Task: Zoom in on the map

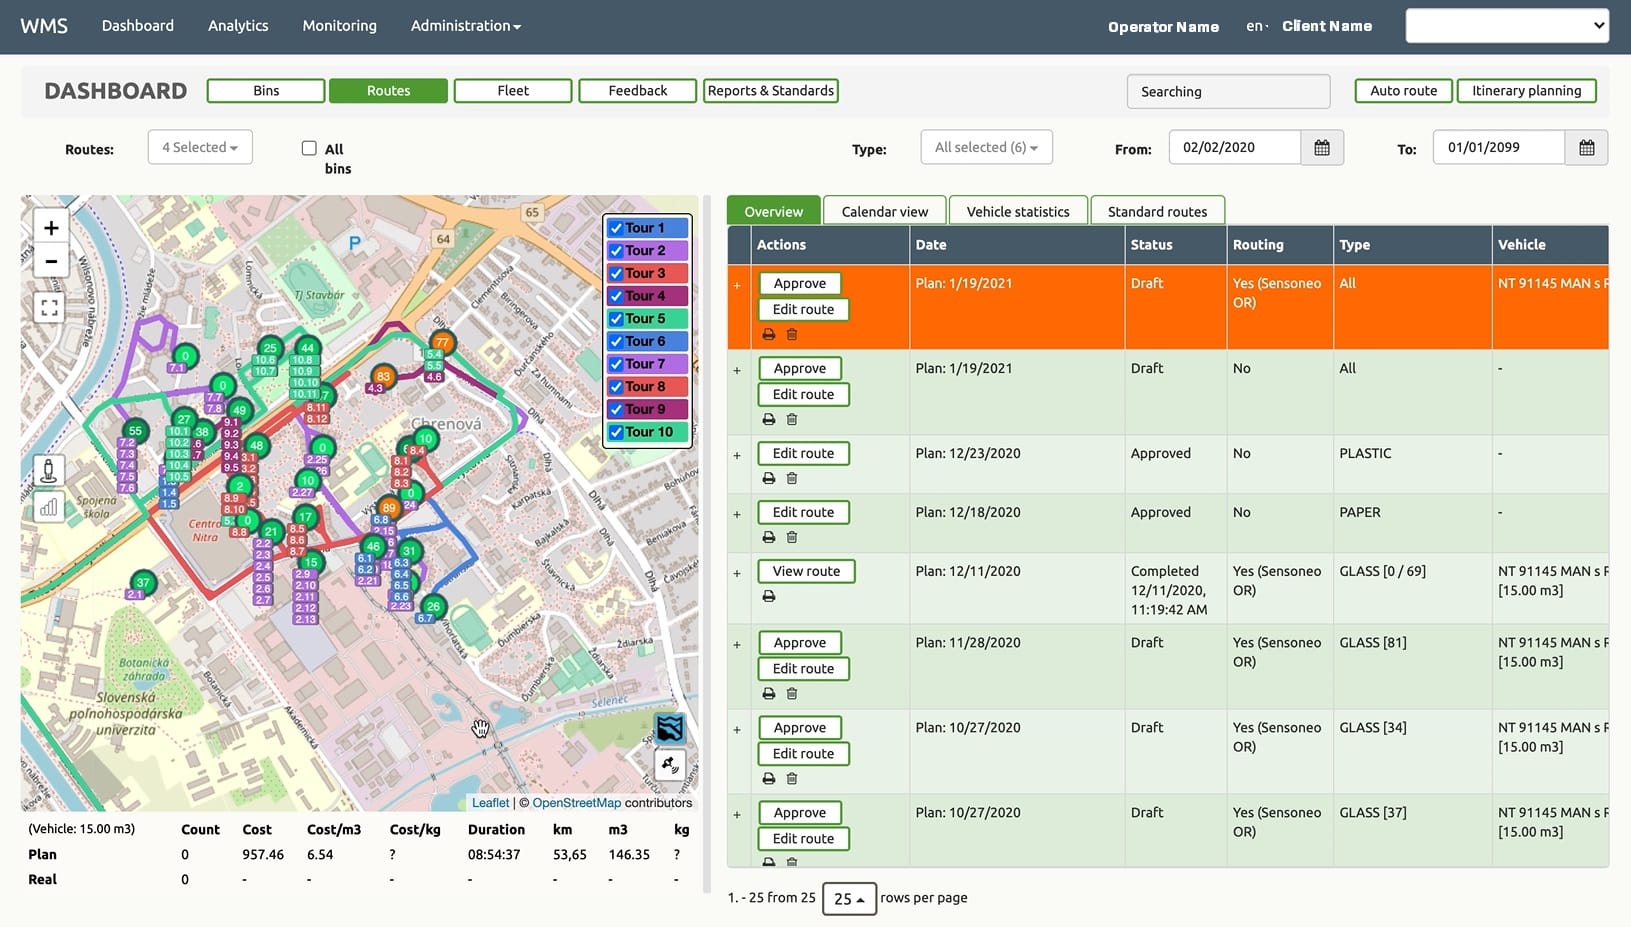Action: 51,228
